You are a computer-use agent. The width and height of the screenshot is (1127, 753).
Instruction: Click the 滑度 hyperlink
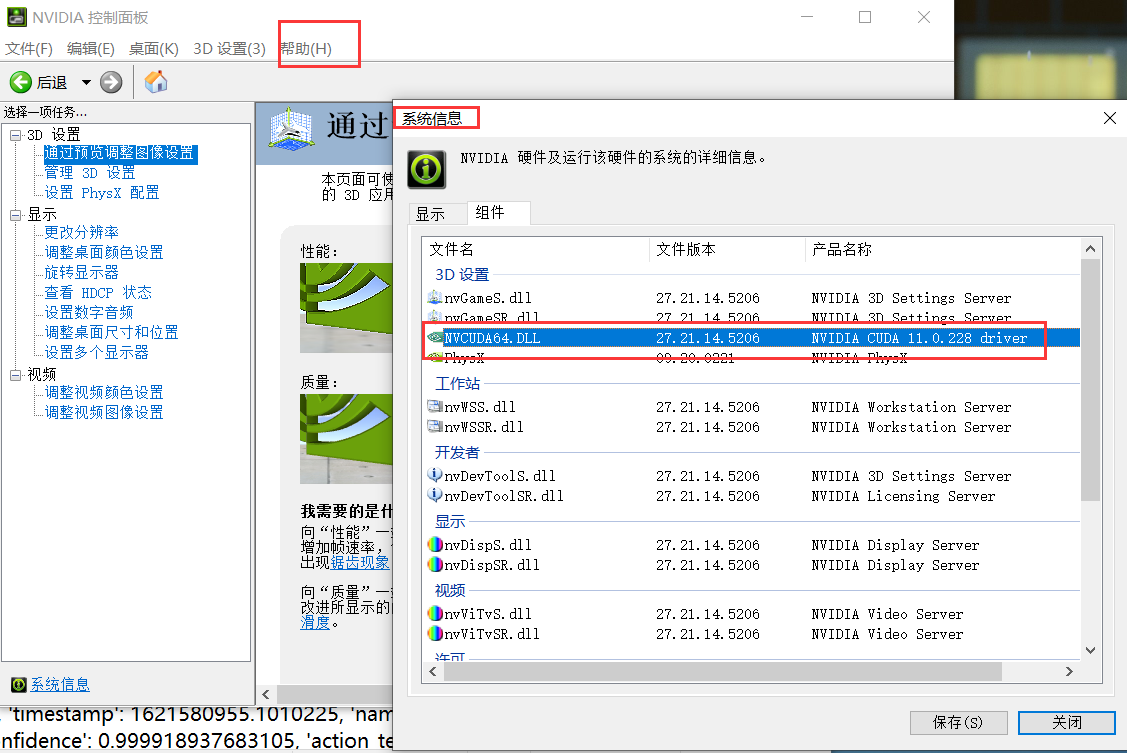(x=315, y=623)
